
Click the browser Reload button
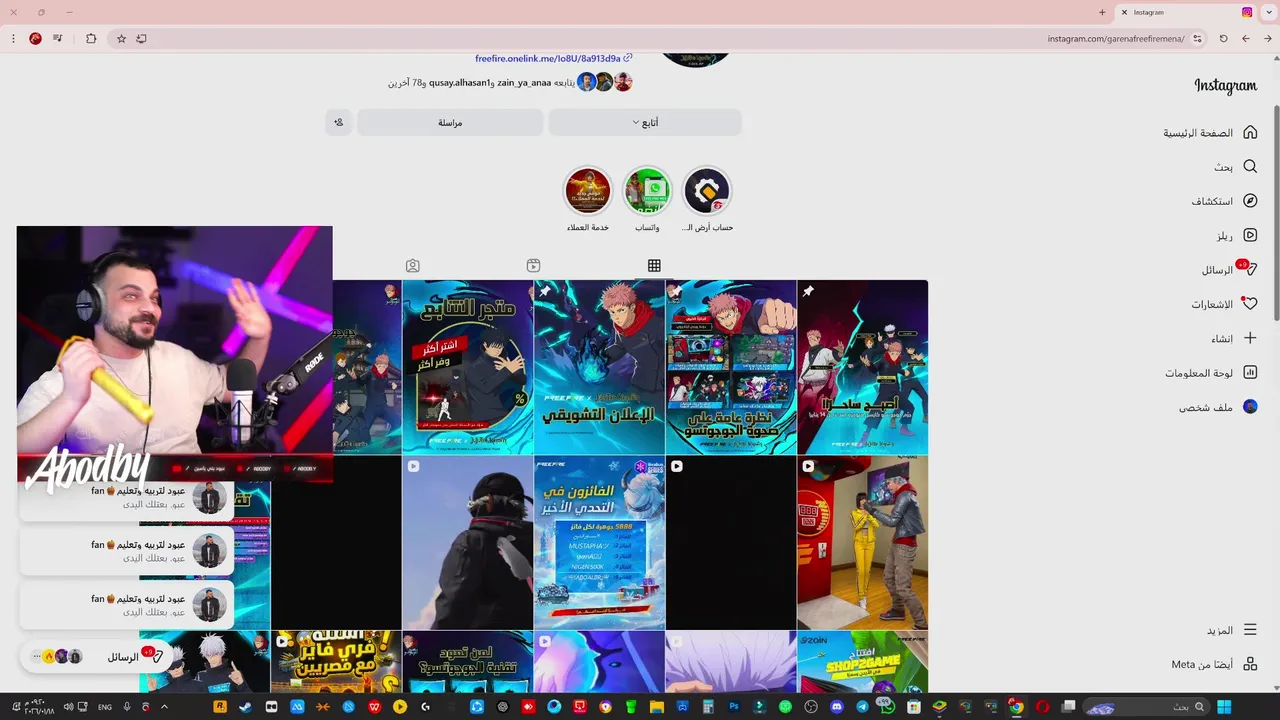click(1223, 39)
